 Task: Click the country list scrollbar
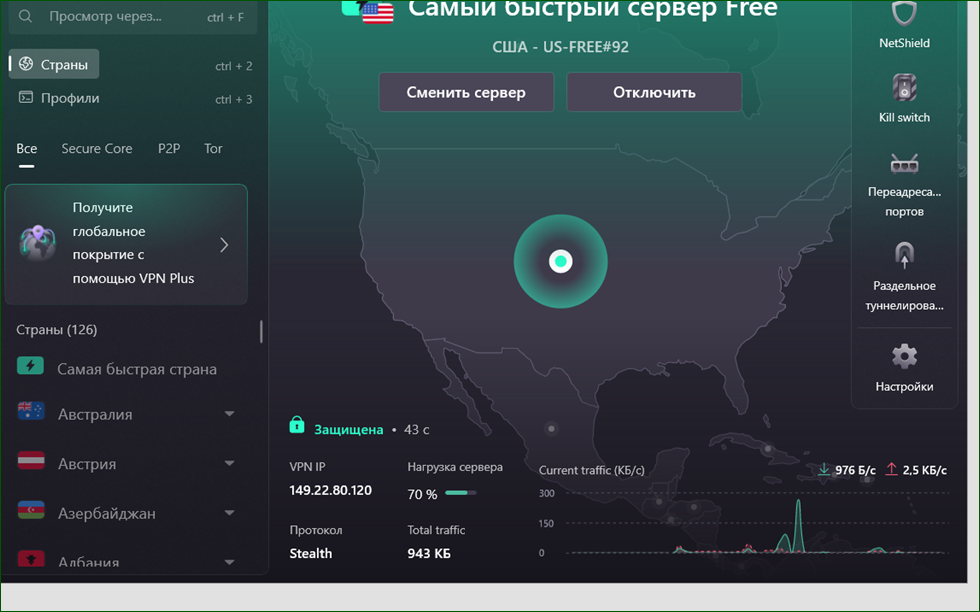[261, 331]
